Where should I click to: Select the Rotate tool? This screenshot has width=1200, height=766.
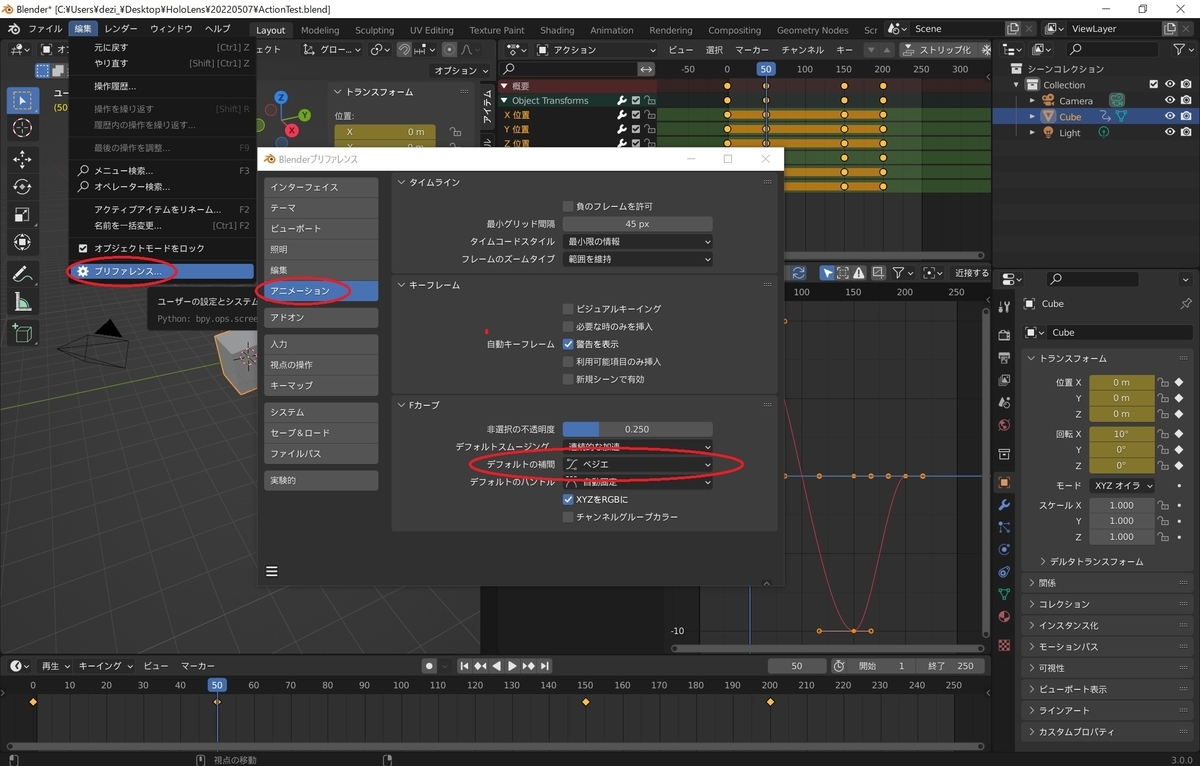click(x=22, y=187)
